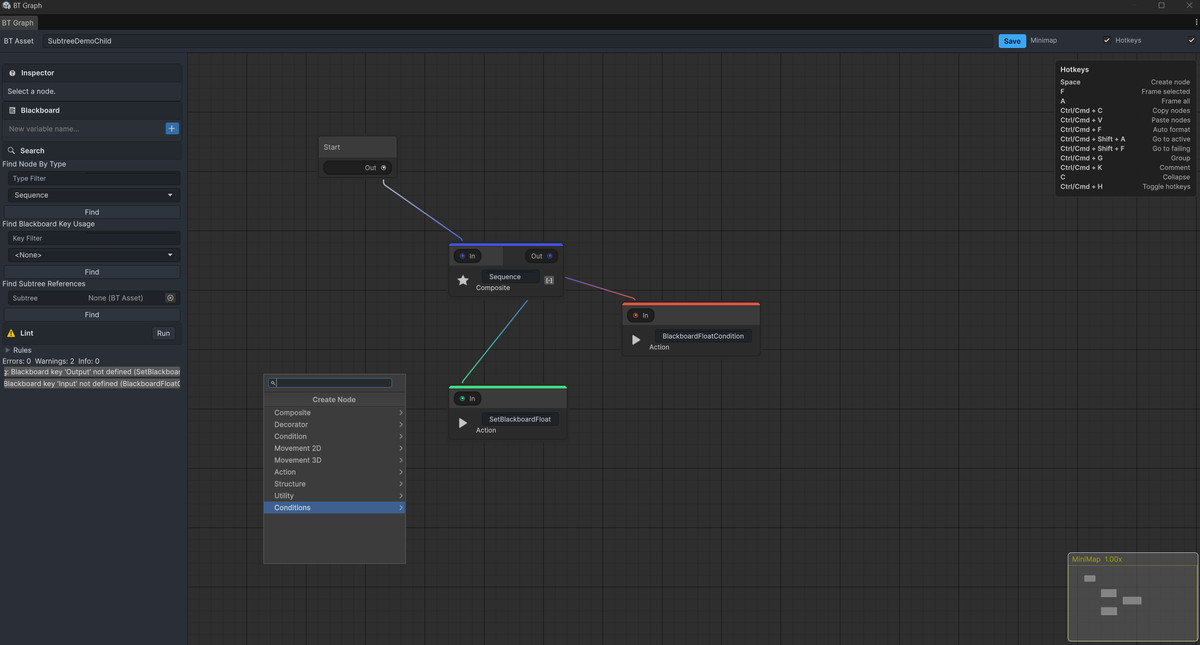Click play icon on SetBlackboardFloat node
Image resolution: width=1200 pixels, height=645 pixels.
[x=462, y=423]
